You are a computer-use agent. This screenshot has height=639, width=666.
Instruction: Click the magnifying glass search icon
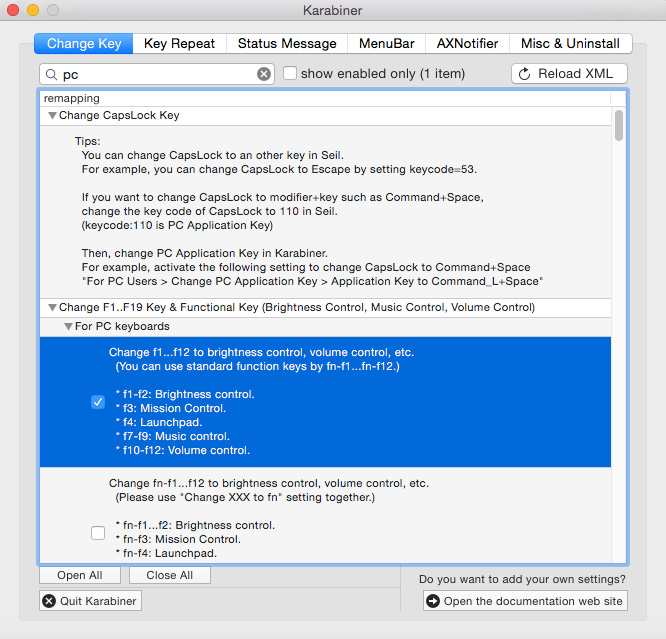click(x=51, y=74)
